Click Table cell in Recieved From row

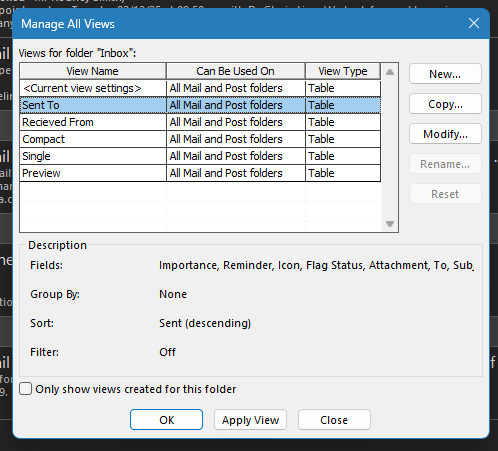tap(343, 122)
